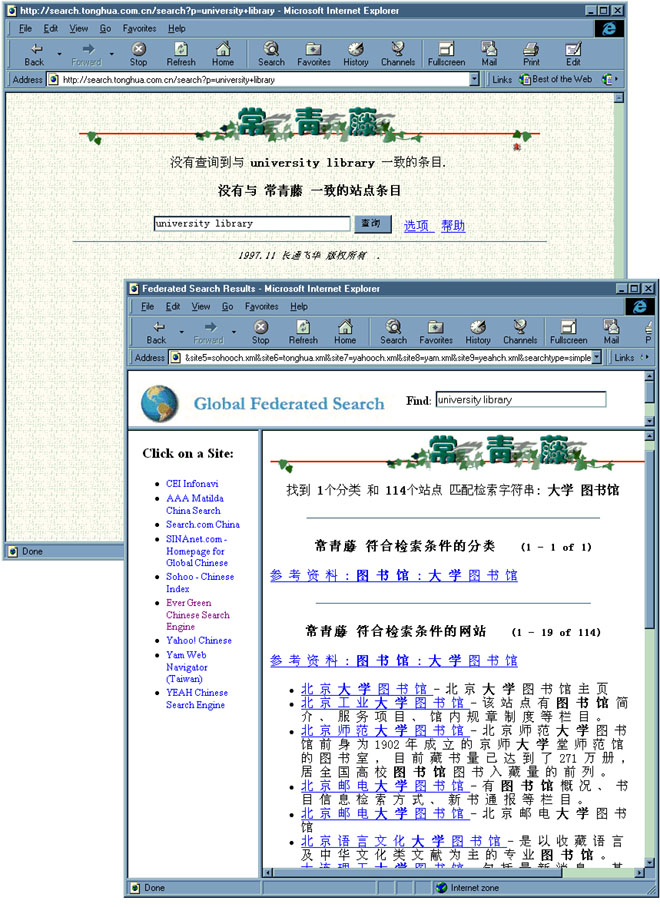Open Search.com China site link
This screenshot has height=907, width=660.
[x=202, y=524]
